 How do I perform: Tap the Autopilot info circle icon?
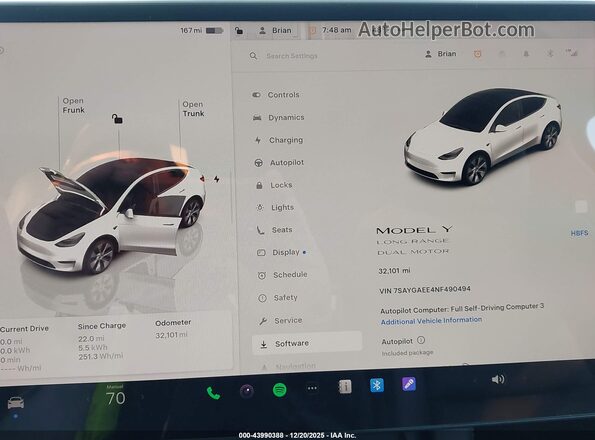click(421, 340)
